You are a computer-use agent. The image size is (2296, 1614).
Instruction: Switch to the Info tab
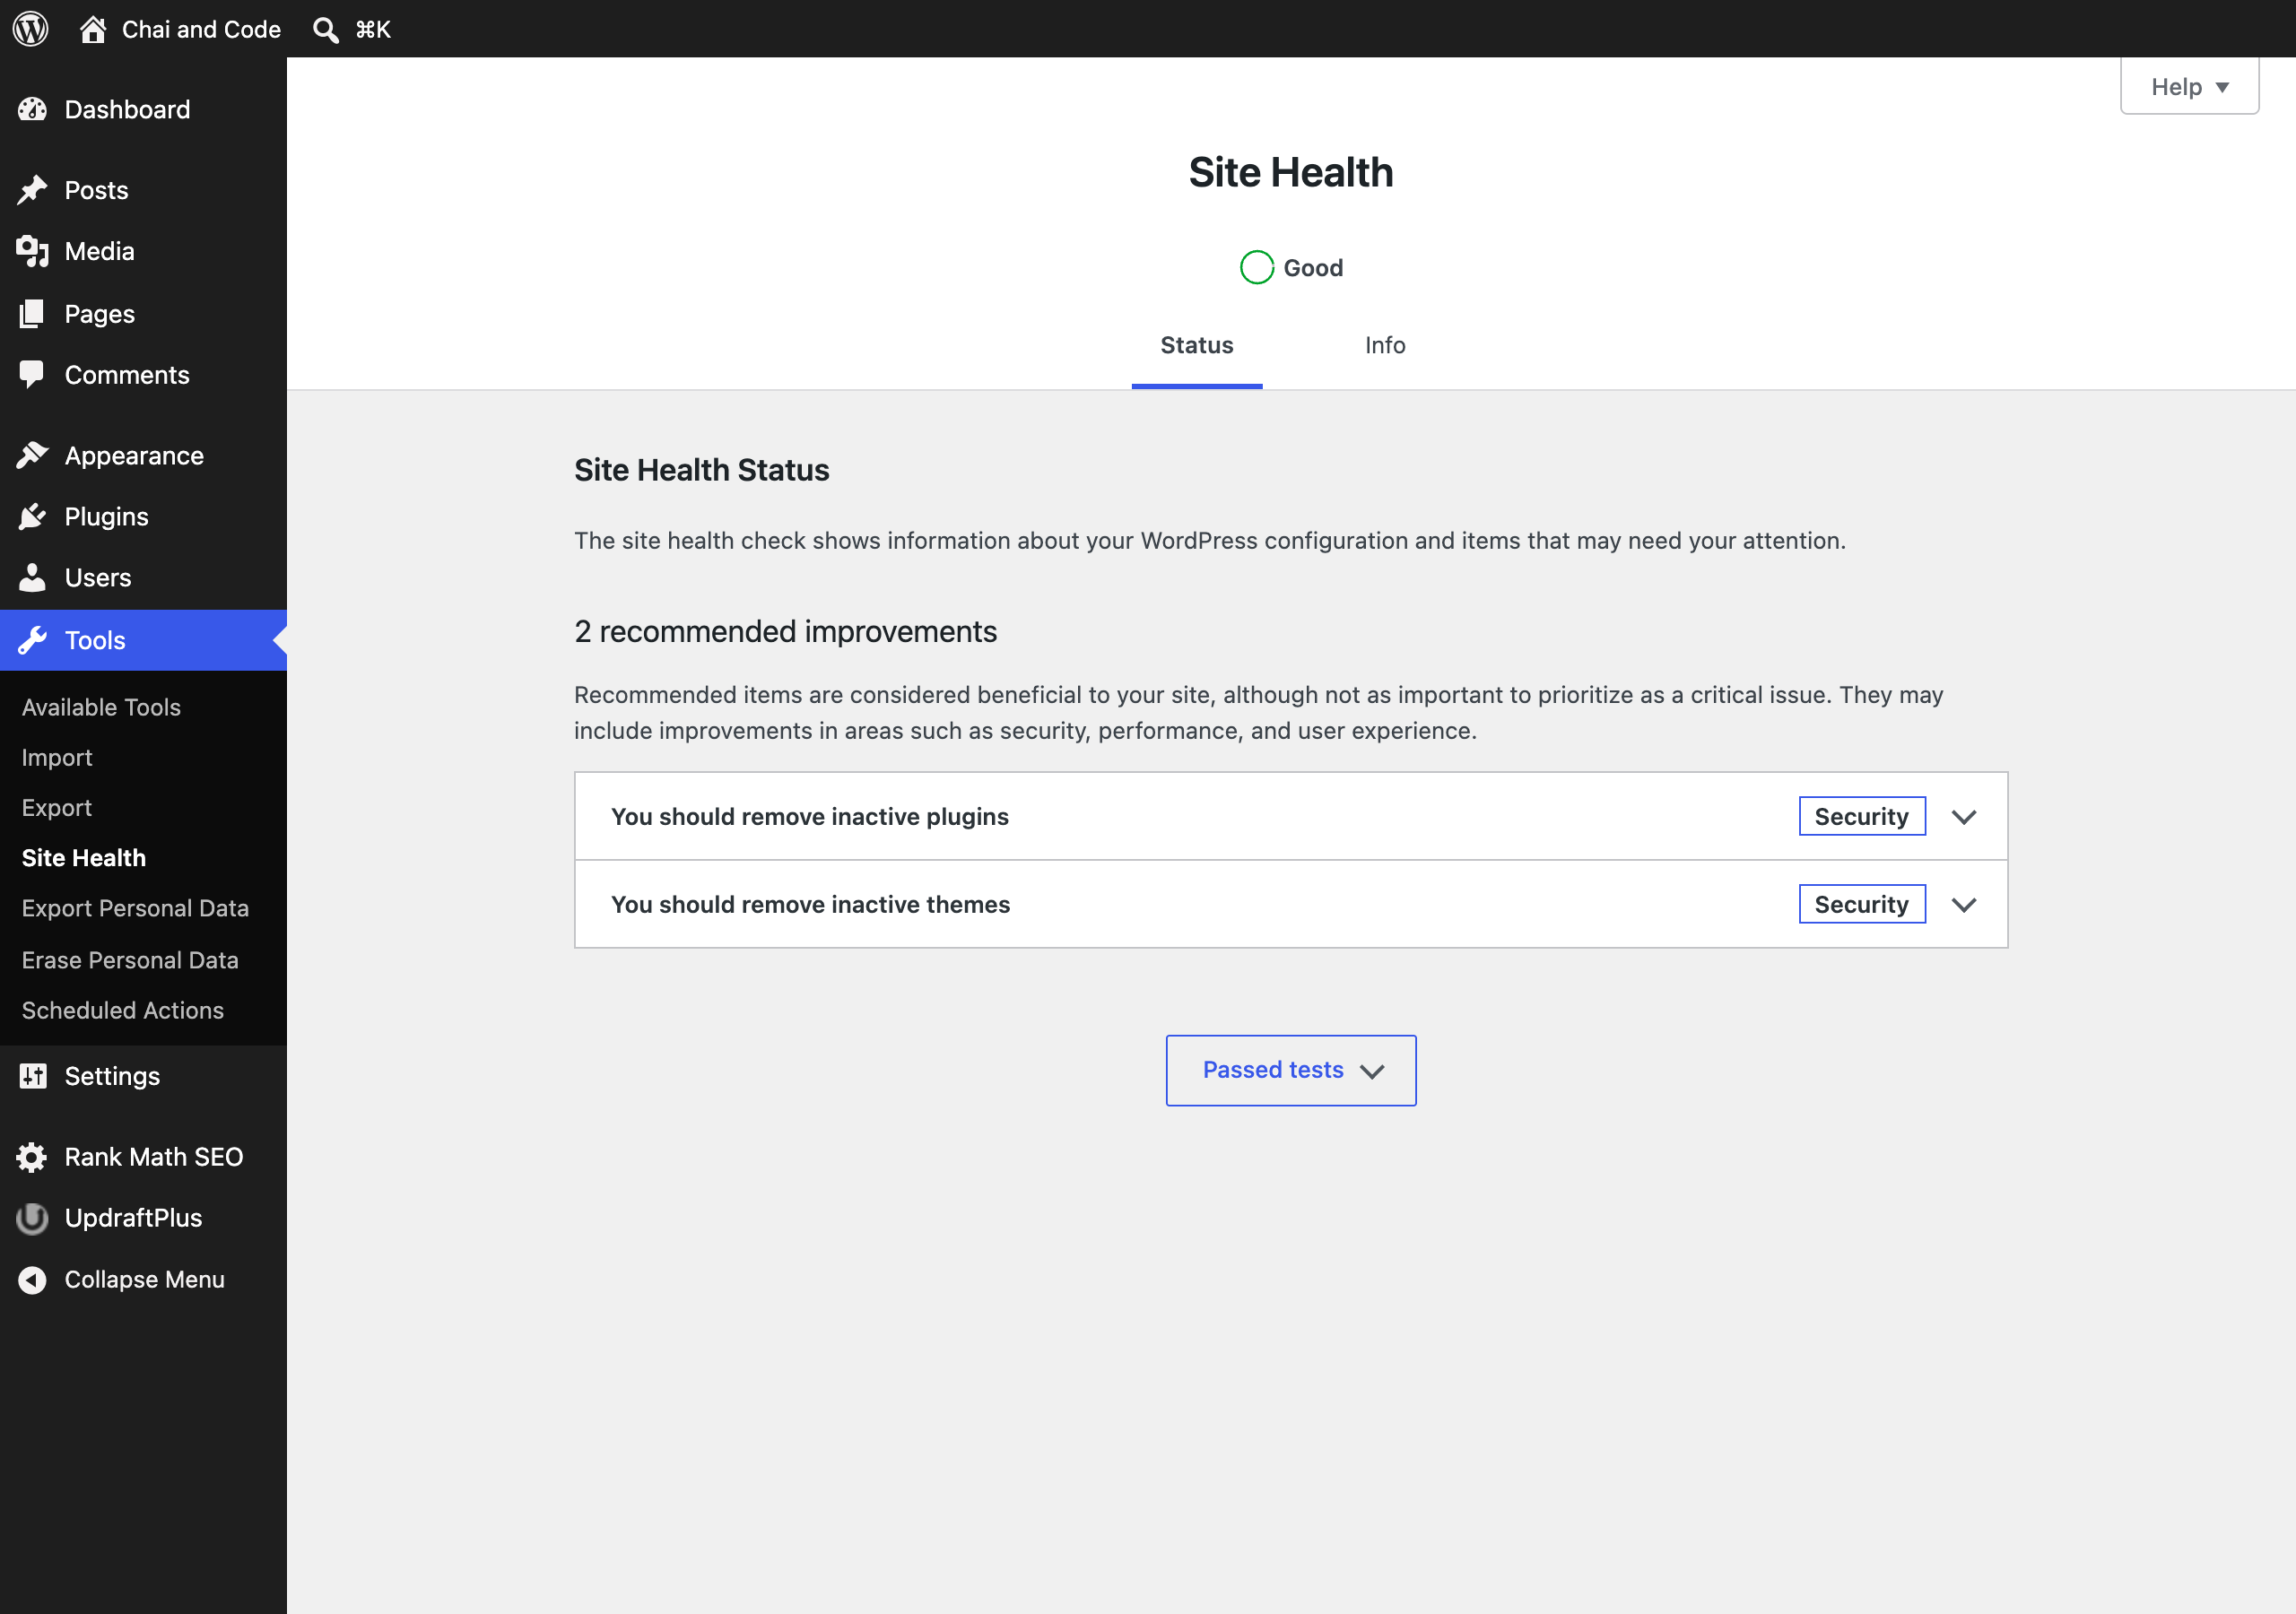tap(1385, 345)
